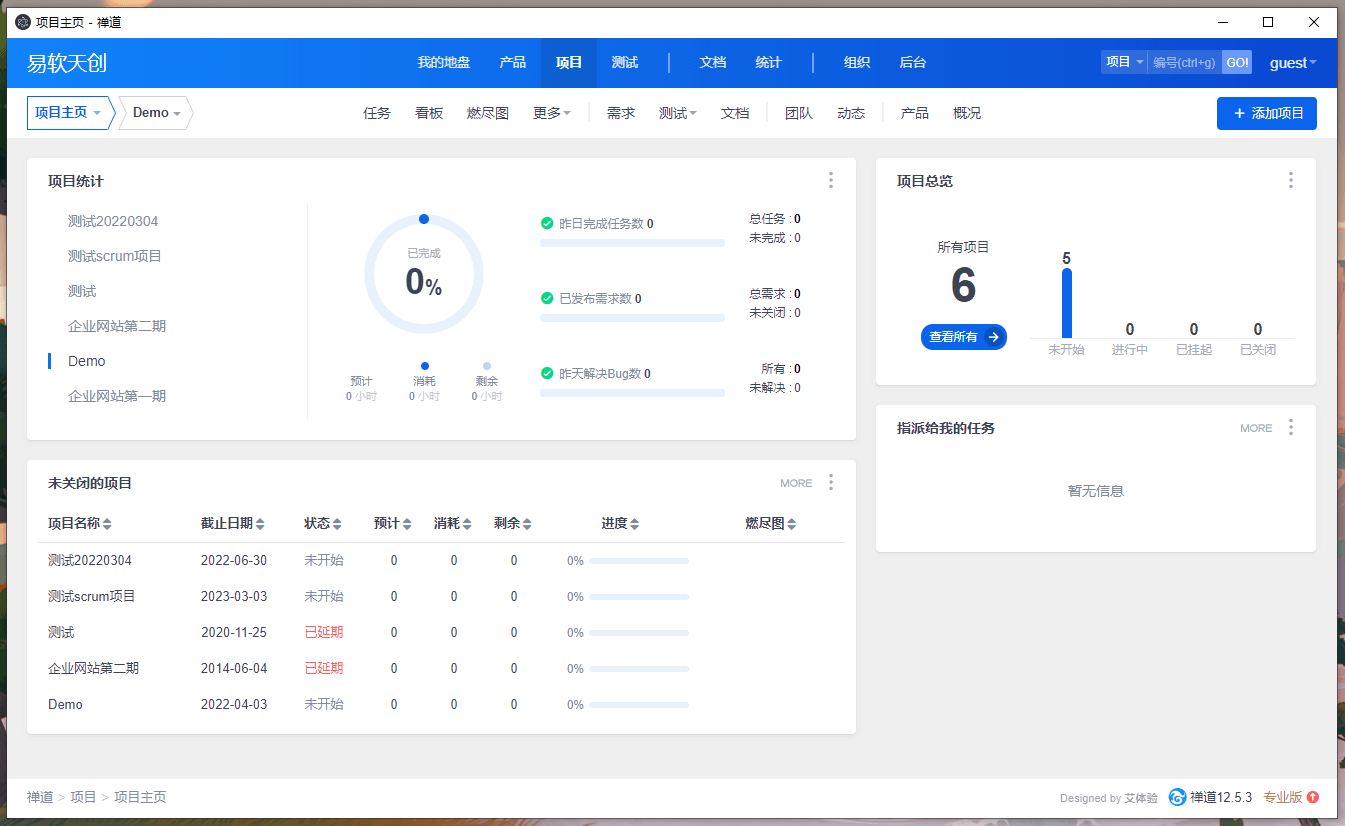The width and height of the screenshot is (1345, 826).
Task: Click the 专业版 upgrade arrow icon
Action: (x=1313, y=797)
